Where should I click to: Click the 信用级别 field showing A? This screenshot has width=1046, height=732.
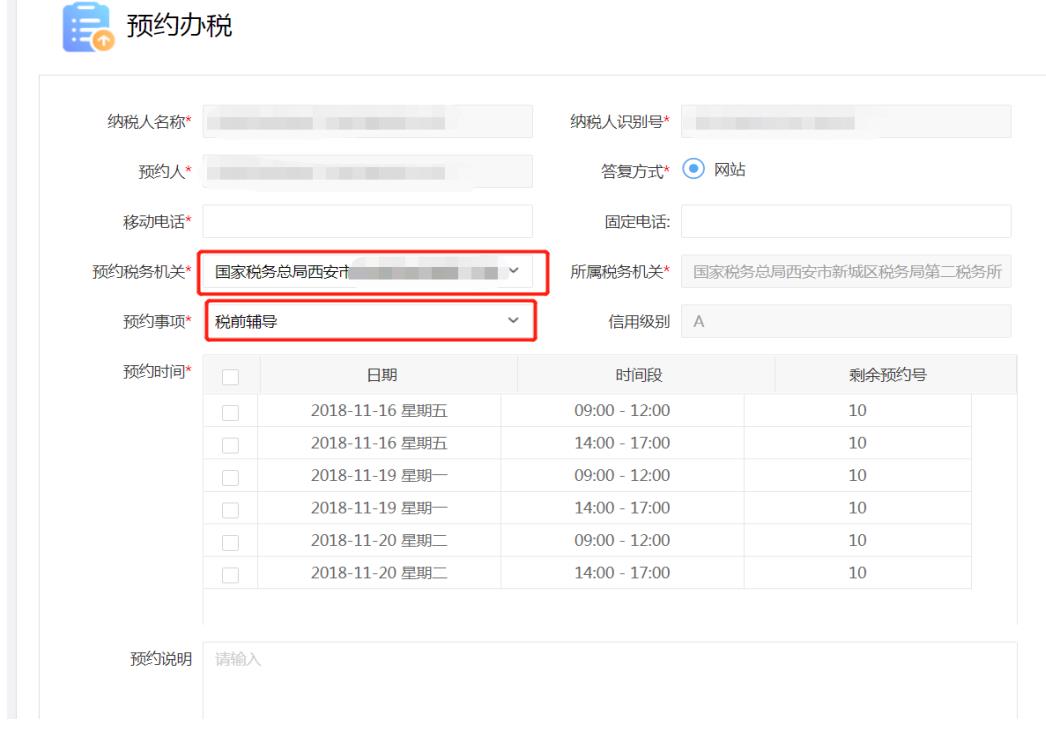pyautogui.click(x=846, y=321)
